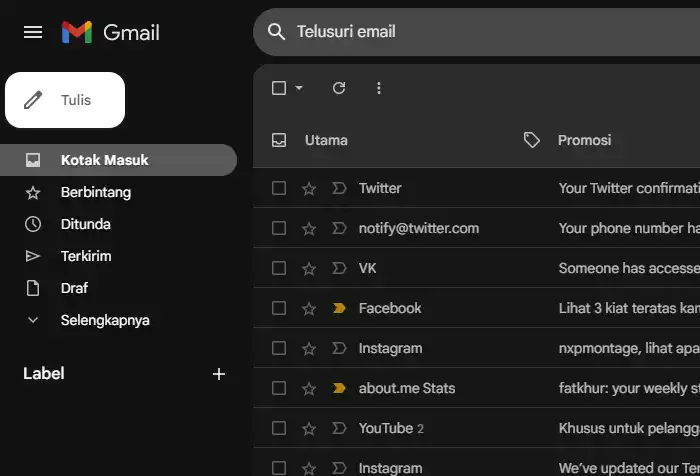
Task: Star the Instagram Terms update email
Action: [309, 468]
